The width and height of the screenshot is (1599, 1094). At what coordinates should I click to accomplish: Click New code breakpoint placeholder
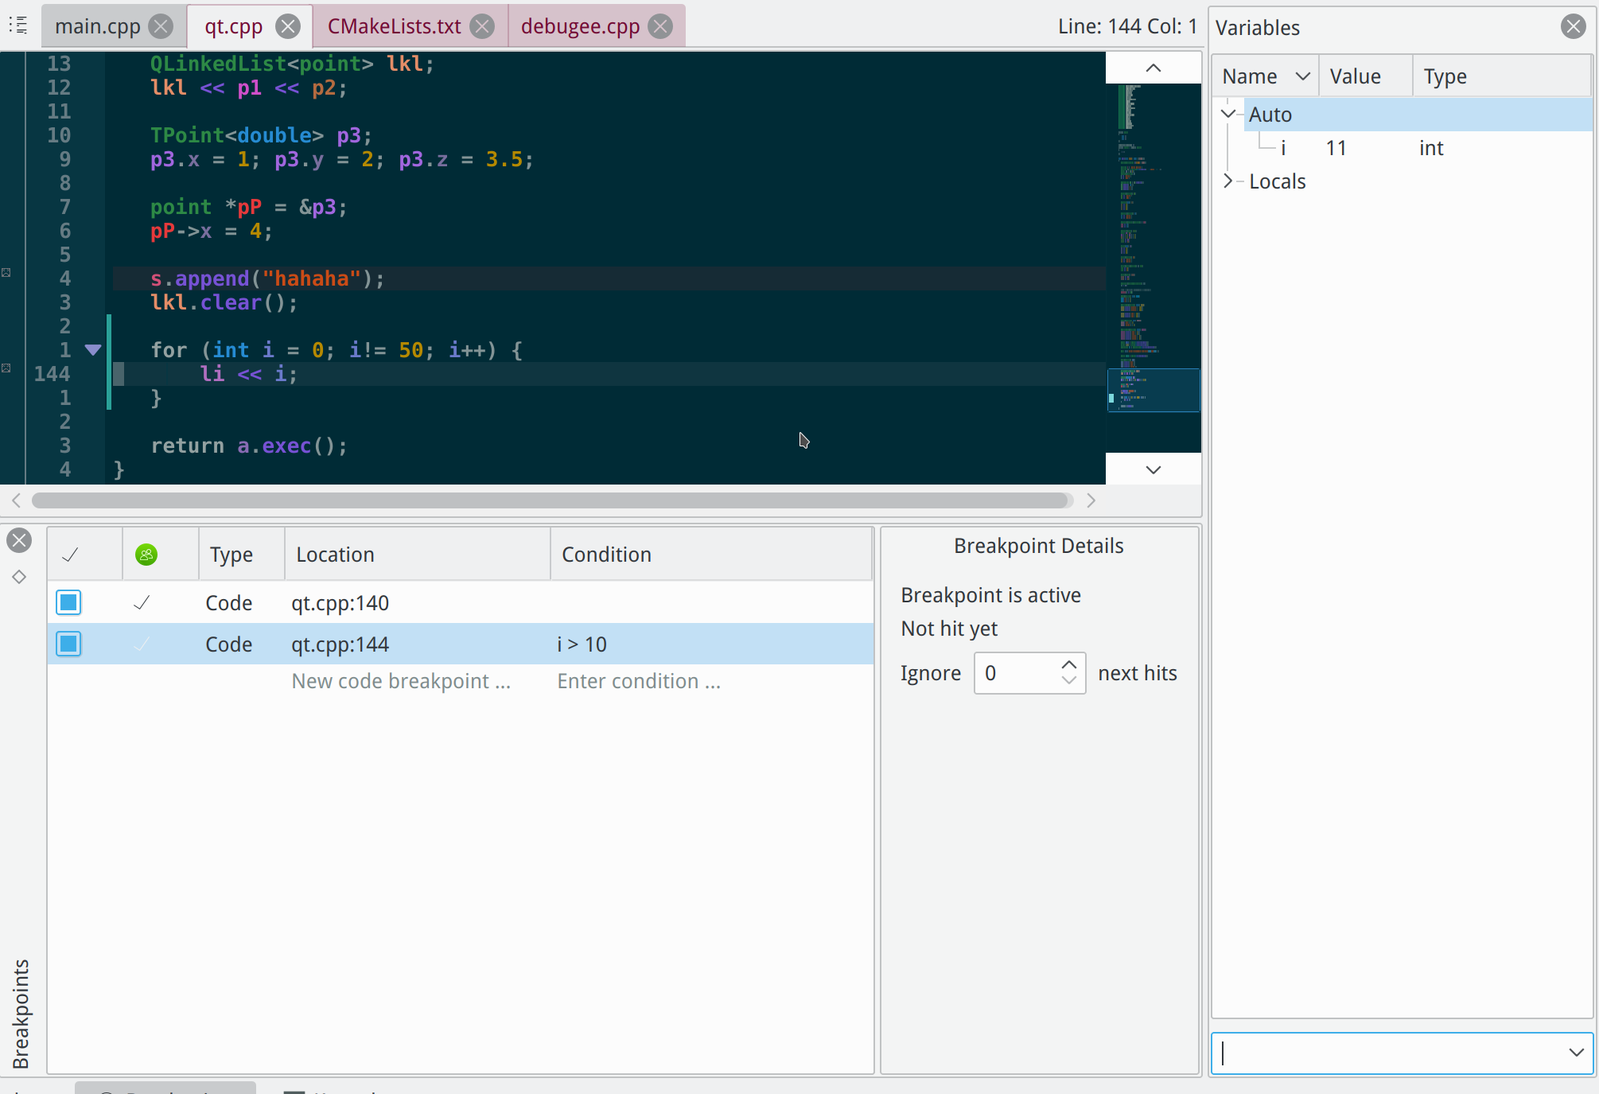[x=400, y=682]
